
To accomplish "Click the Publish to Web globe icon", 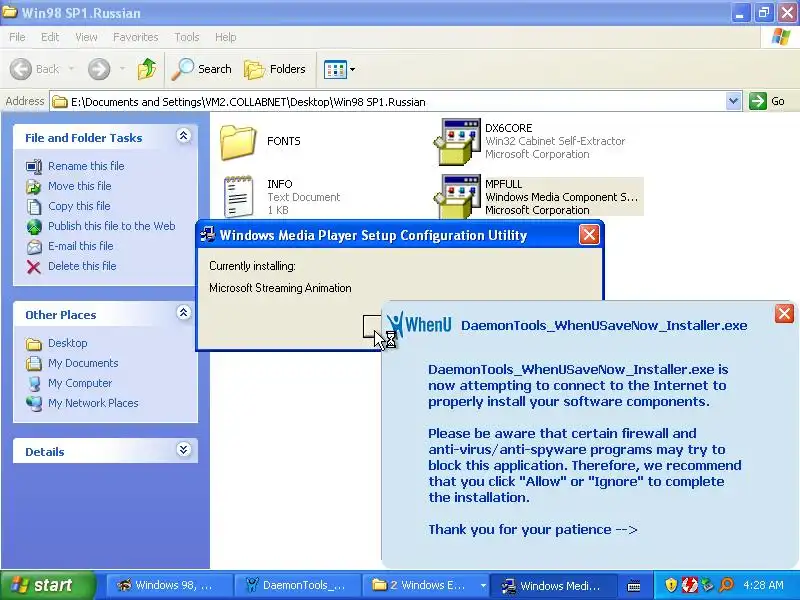I will pyautogui.click(x=34, y=227).
